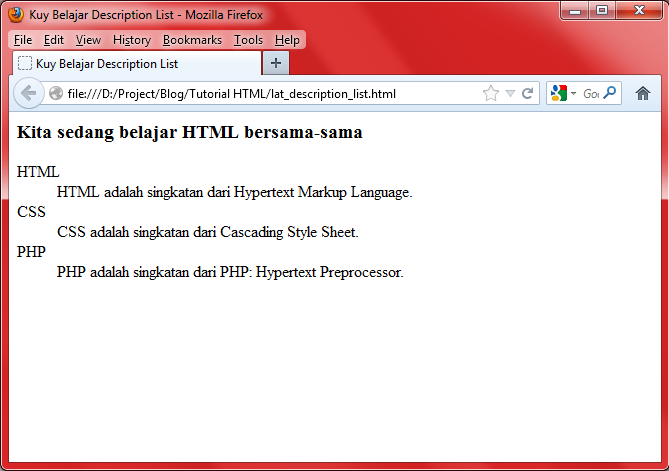
Task: Open the Help menu
Action: (287, 40)
